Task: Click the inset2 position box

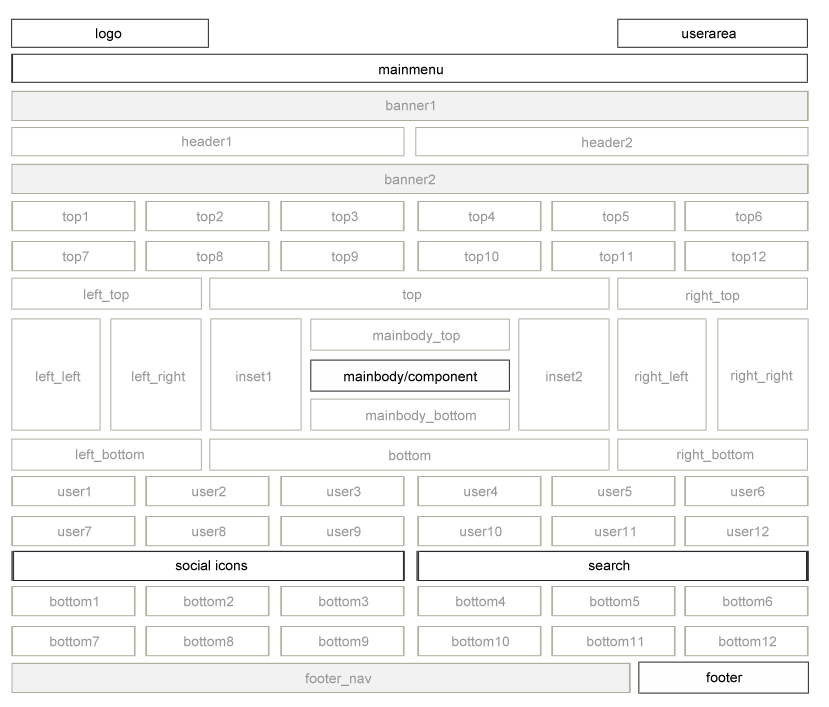Action: point(564,374)
